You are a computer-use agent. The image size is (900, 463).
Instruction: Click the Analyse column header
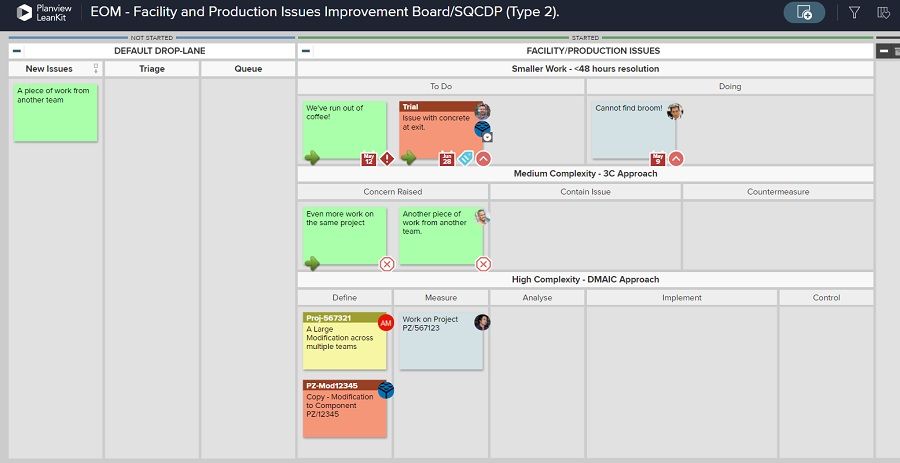point(537,298)
